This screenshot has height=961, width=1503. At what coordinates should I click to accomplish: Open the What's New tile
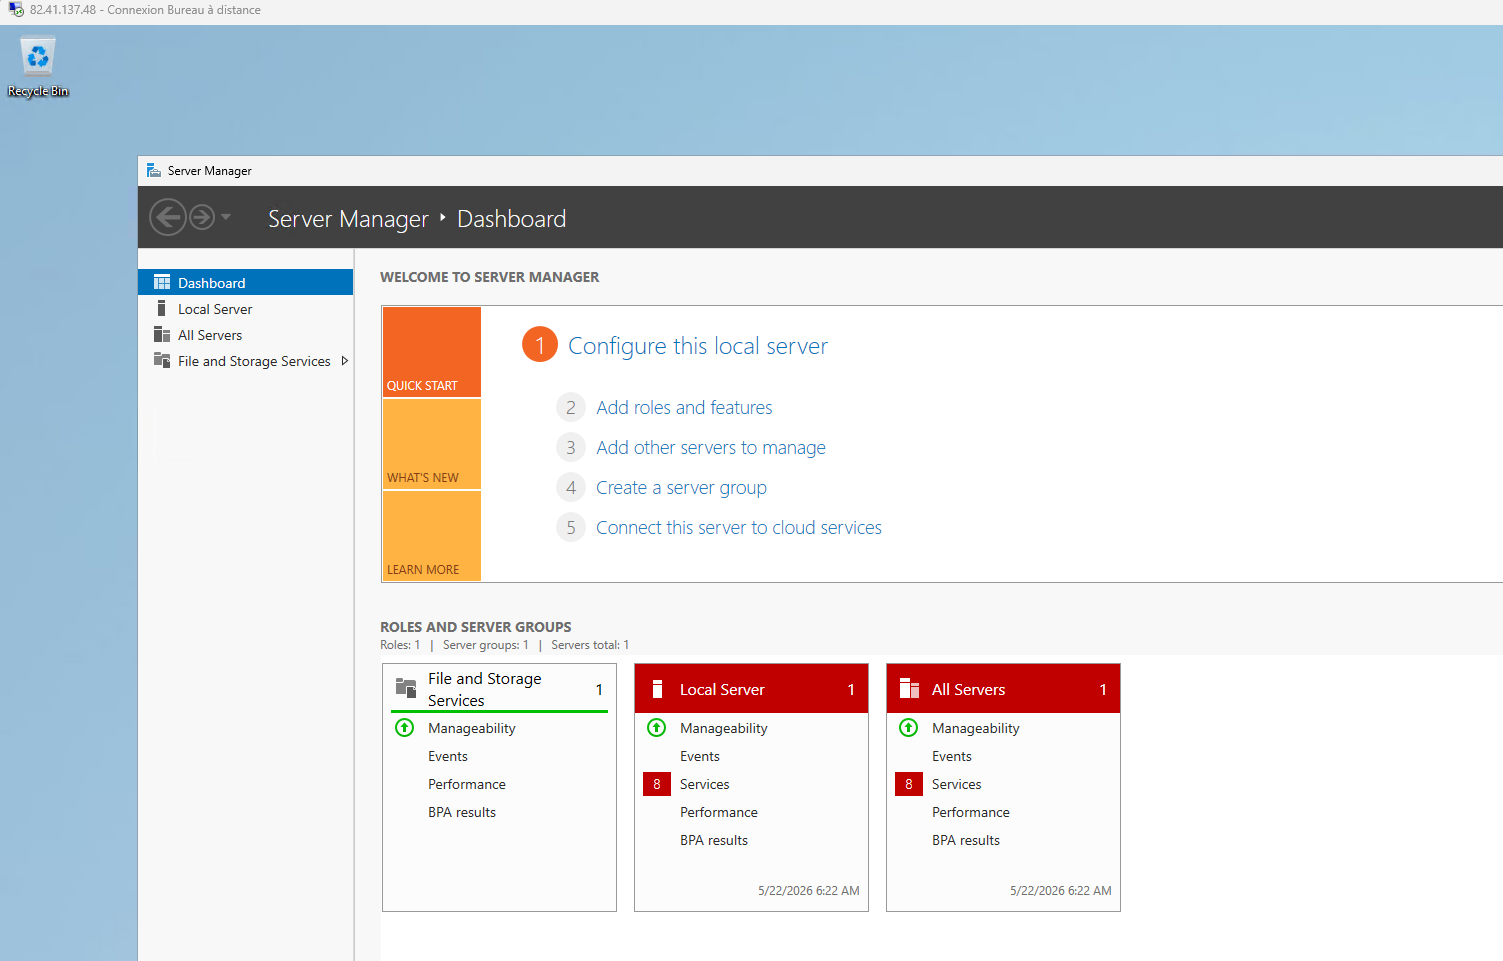tap(432, 444)
